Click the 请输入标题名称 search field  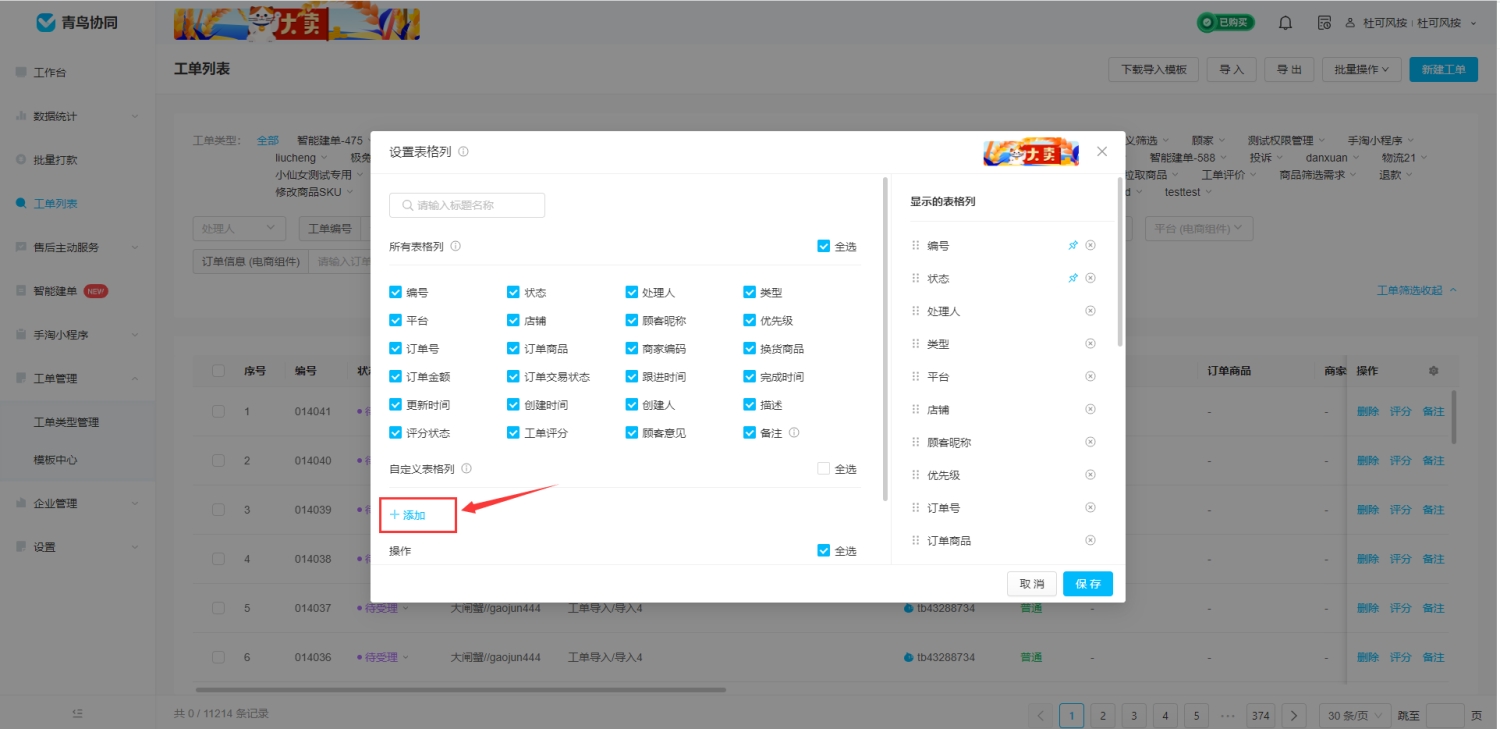pyautogui.click(x=467, y=205)
